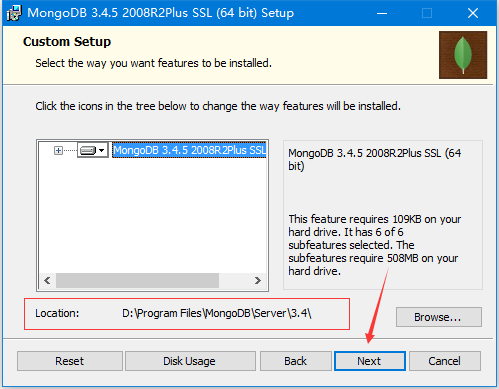
Task: Minimize the MongoDB Setup window
Action: [x=382, y=13]
